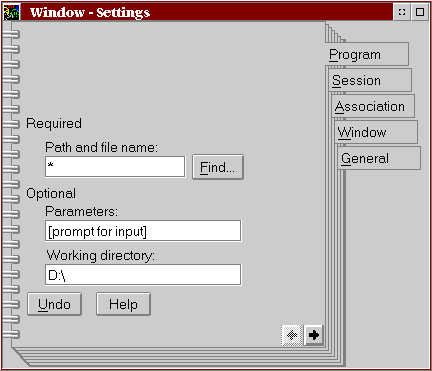This screenshot has width=432, height=371.
Task: Focus the Path and file name field
Action: tap(115, 166)
